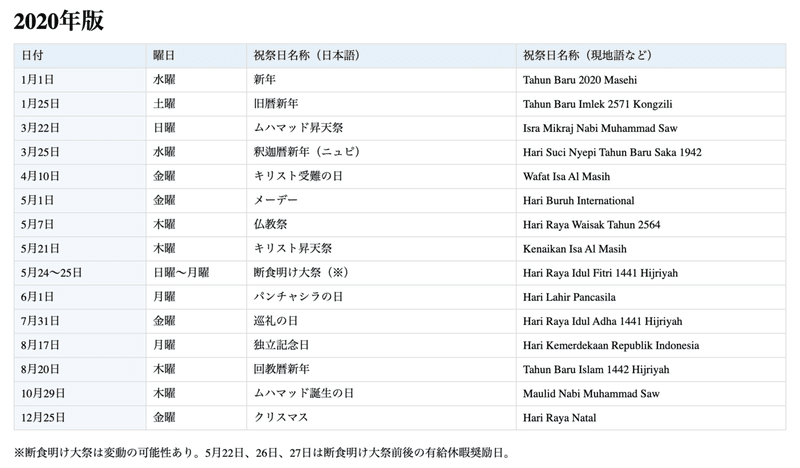Click the 7月31日 date cell

[80, 321]
